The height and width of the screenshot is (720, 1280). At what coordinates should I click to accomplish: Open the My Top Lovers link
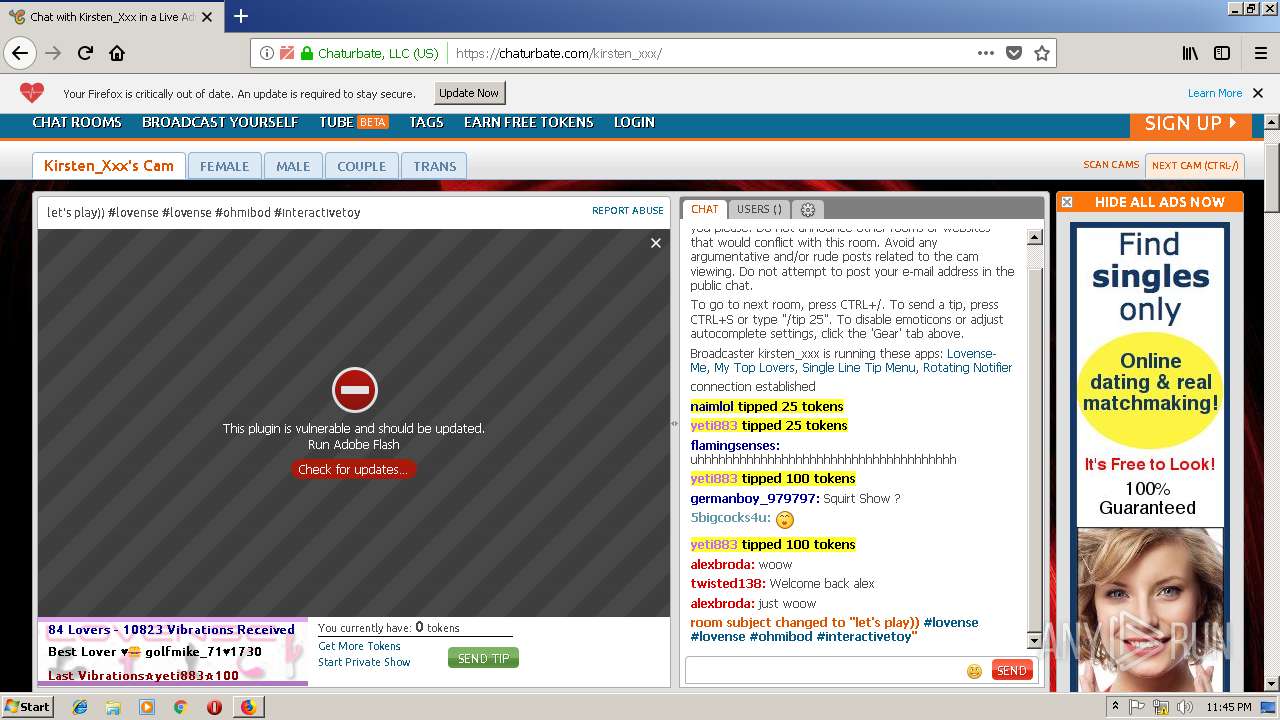point(754,368)
